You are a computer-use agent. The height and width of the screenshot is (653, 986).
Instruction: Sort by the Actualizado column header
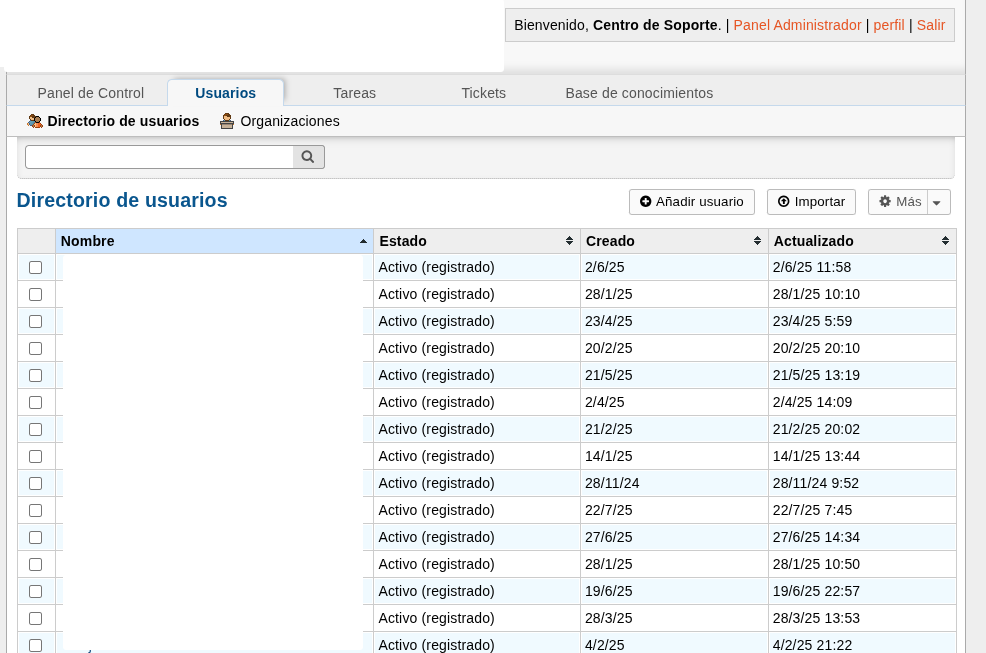[x=813, y=241]
